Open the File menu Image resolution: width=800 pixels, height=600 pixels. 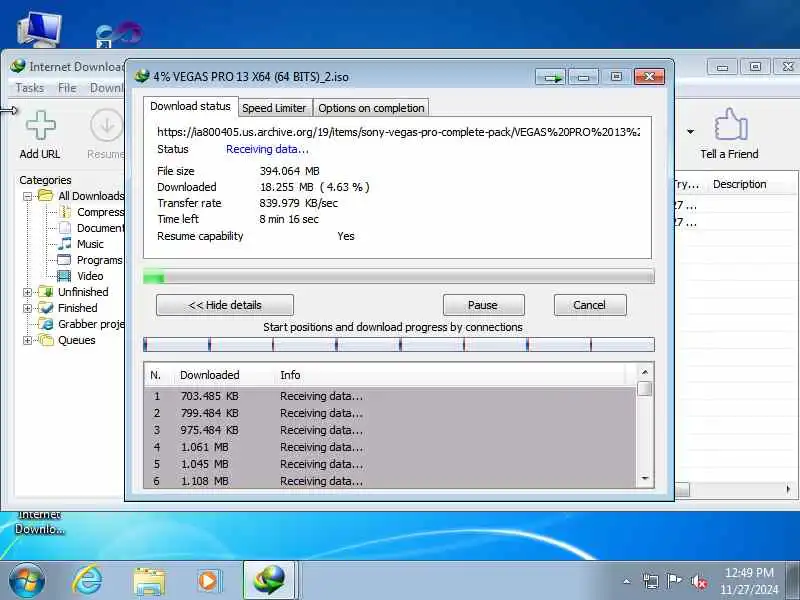point(67,88)
